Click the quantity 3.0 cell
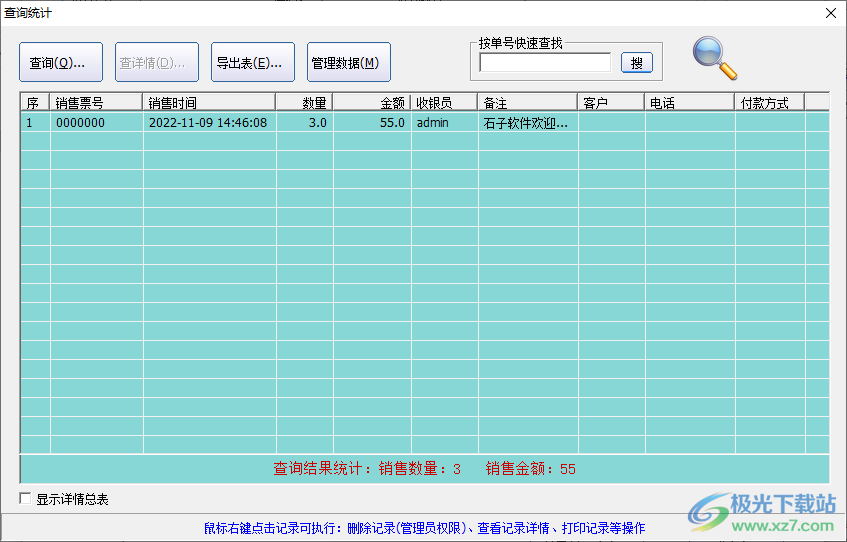This screenshot has width=847, height=542. pos(305,123)
